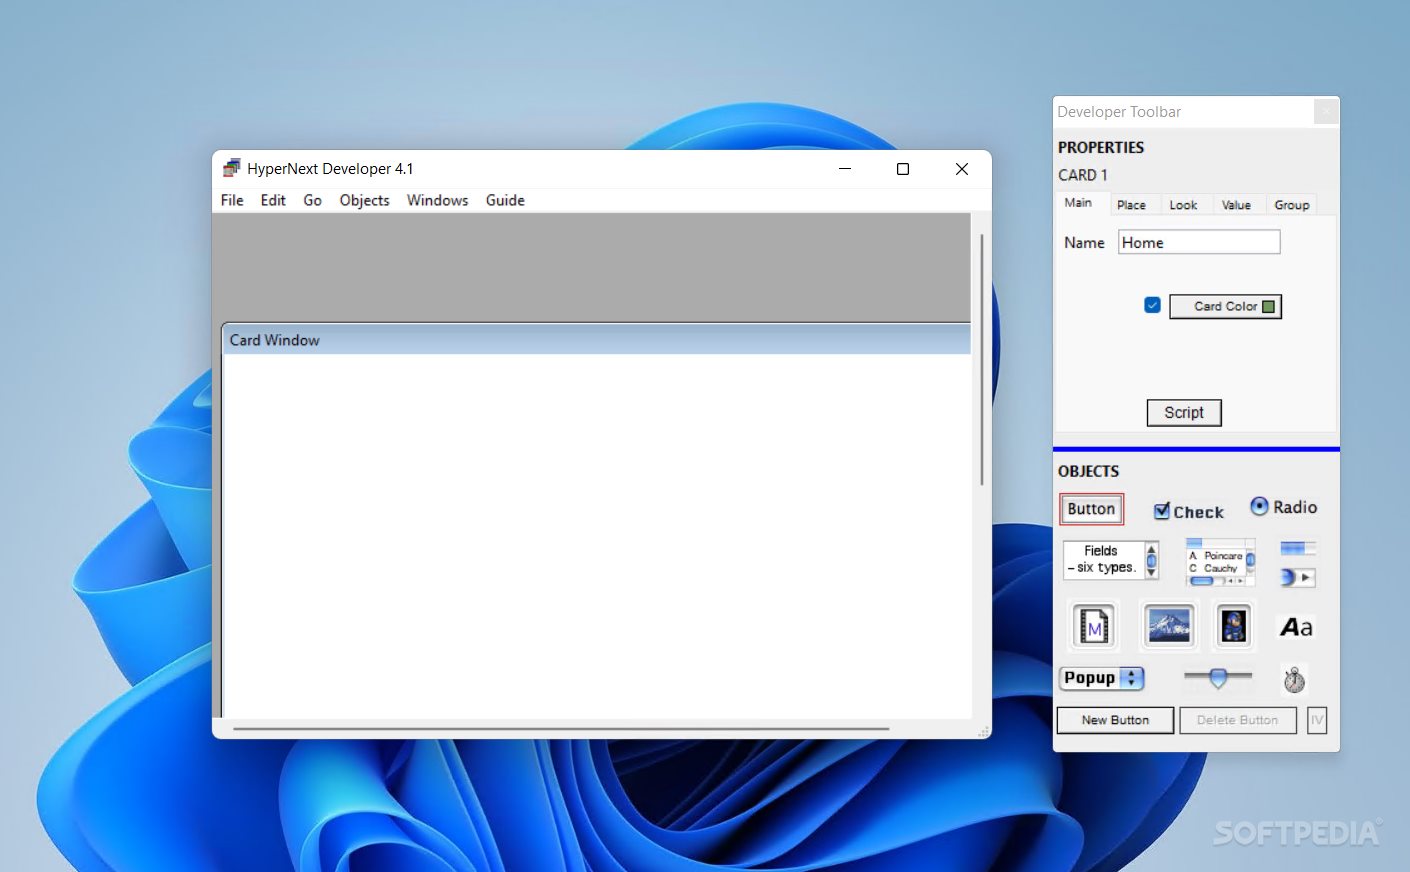The image size is (1410, 872).
Task: Click the horizontal scrollbar in HyperNext window
Action: coord(561,729)
